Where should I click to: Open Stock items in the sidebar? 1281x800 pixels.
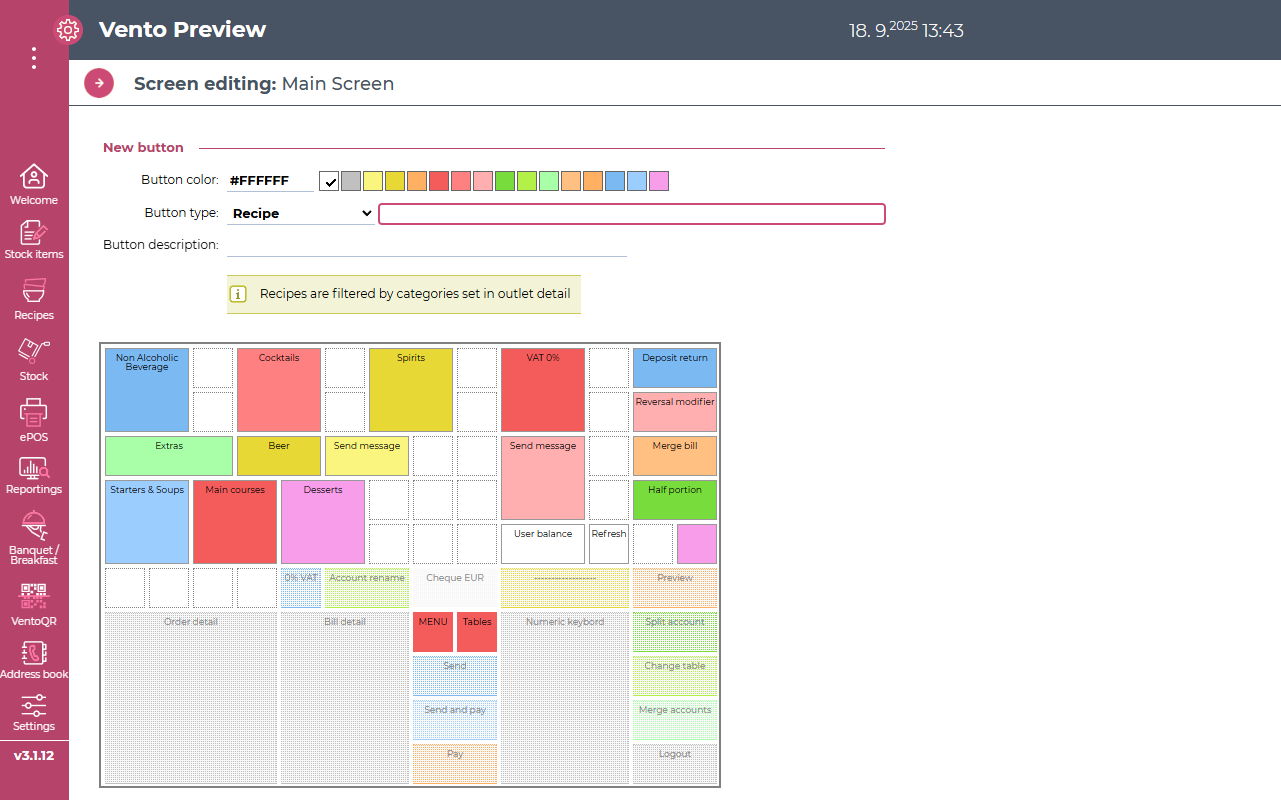click(x=34, y=240)
